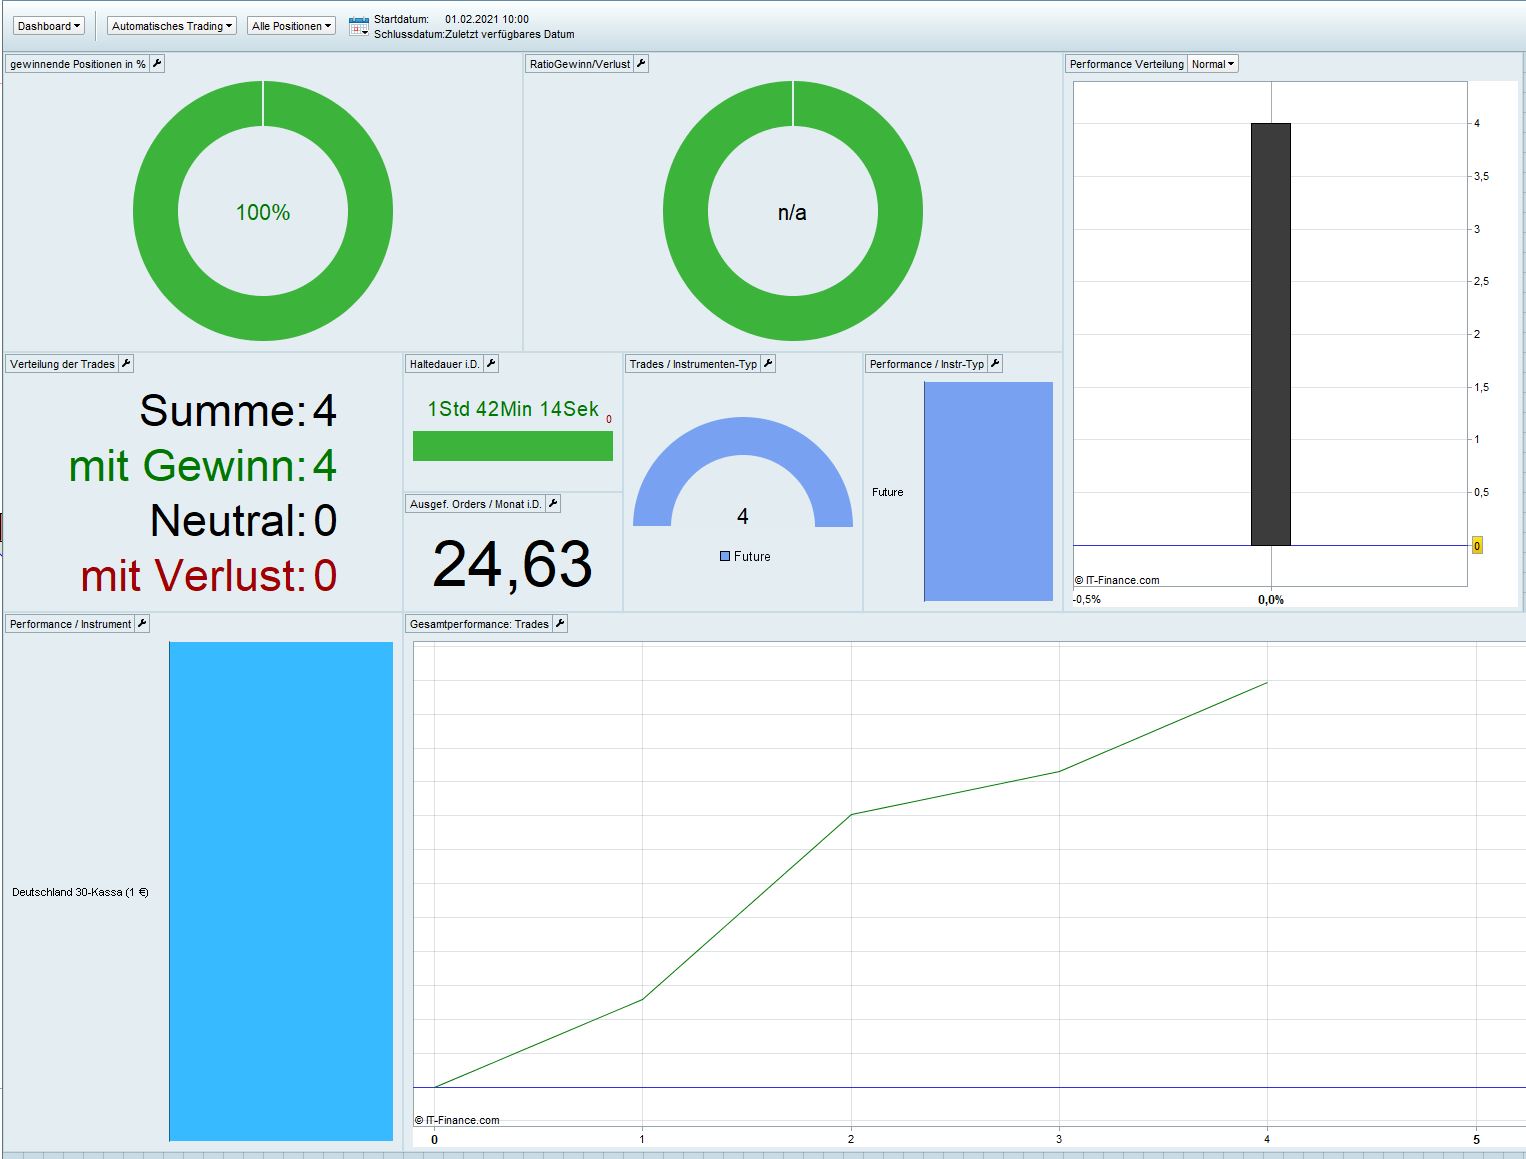This screenshot has height=1159, width=1526.
Task: Click the Ausgef. Orders / Monat i.D. label
Action: (475, 504)
